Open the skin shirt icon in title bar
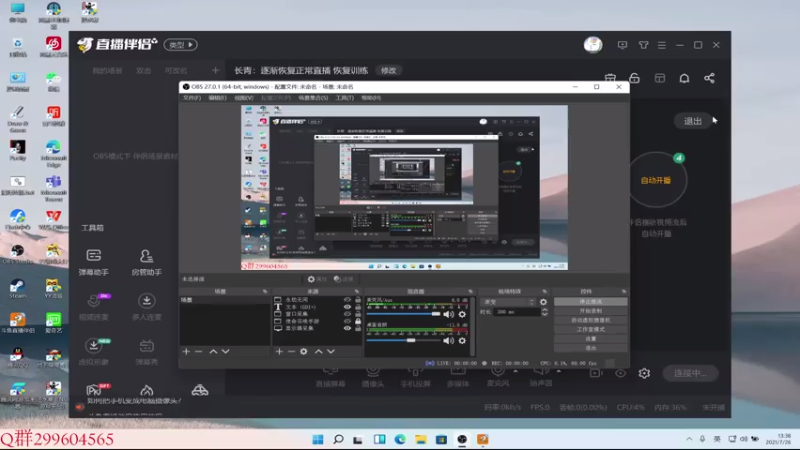This screenshot has width=800, height=450. click(x=643, y=45)
